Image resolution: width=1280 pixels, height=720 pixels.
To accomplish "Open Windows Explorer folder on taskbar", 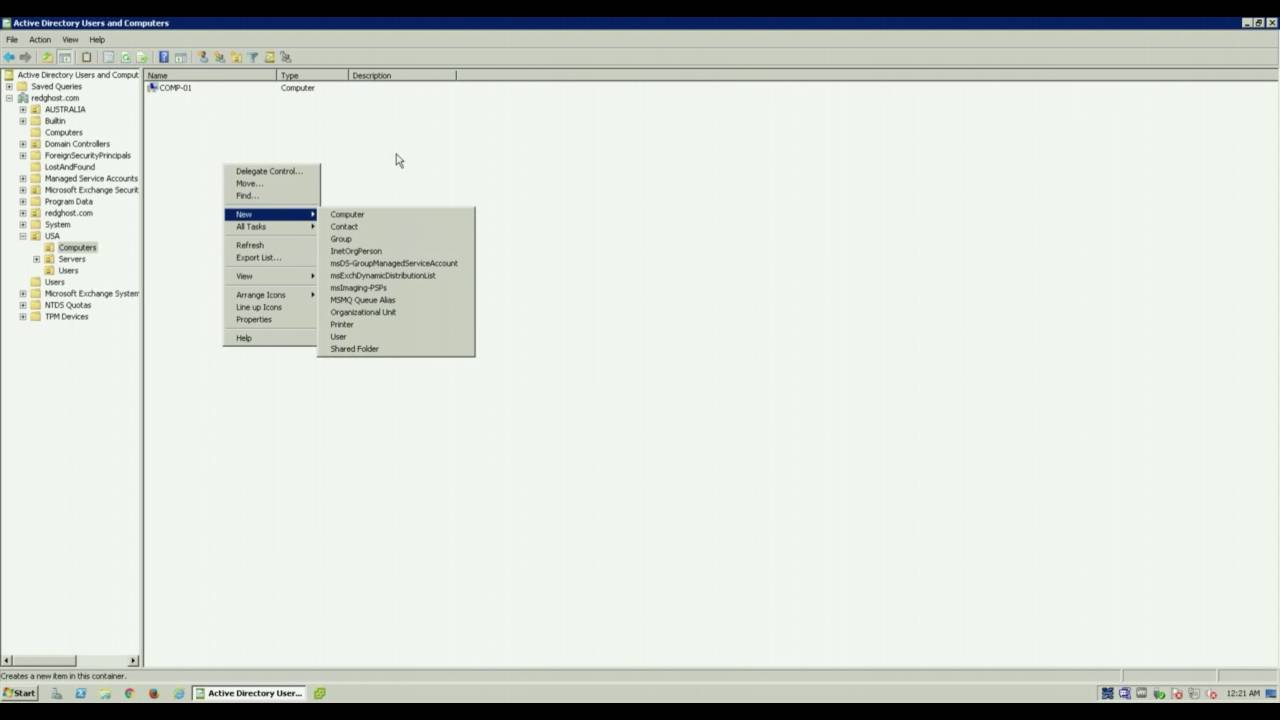I will [105, 693].
